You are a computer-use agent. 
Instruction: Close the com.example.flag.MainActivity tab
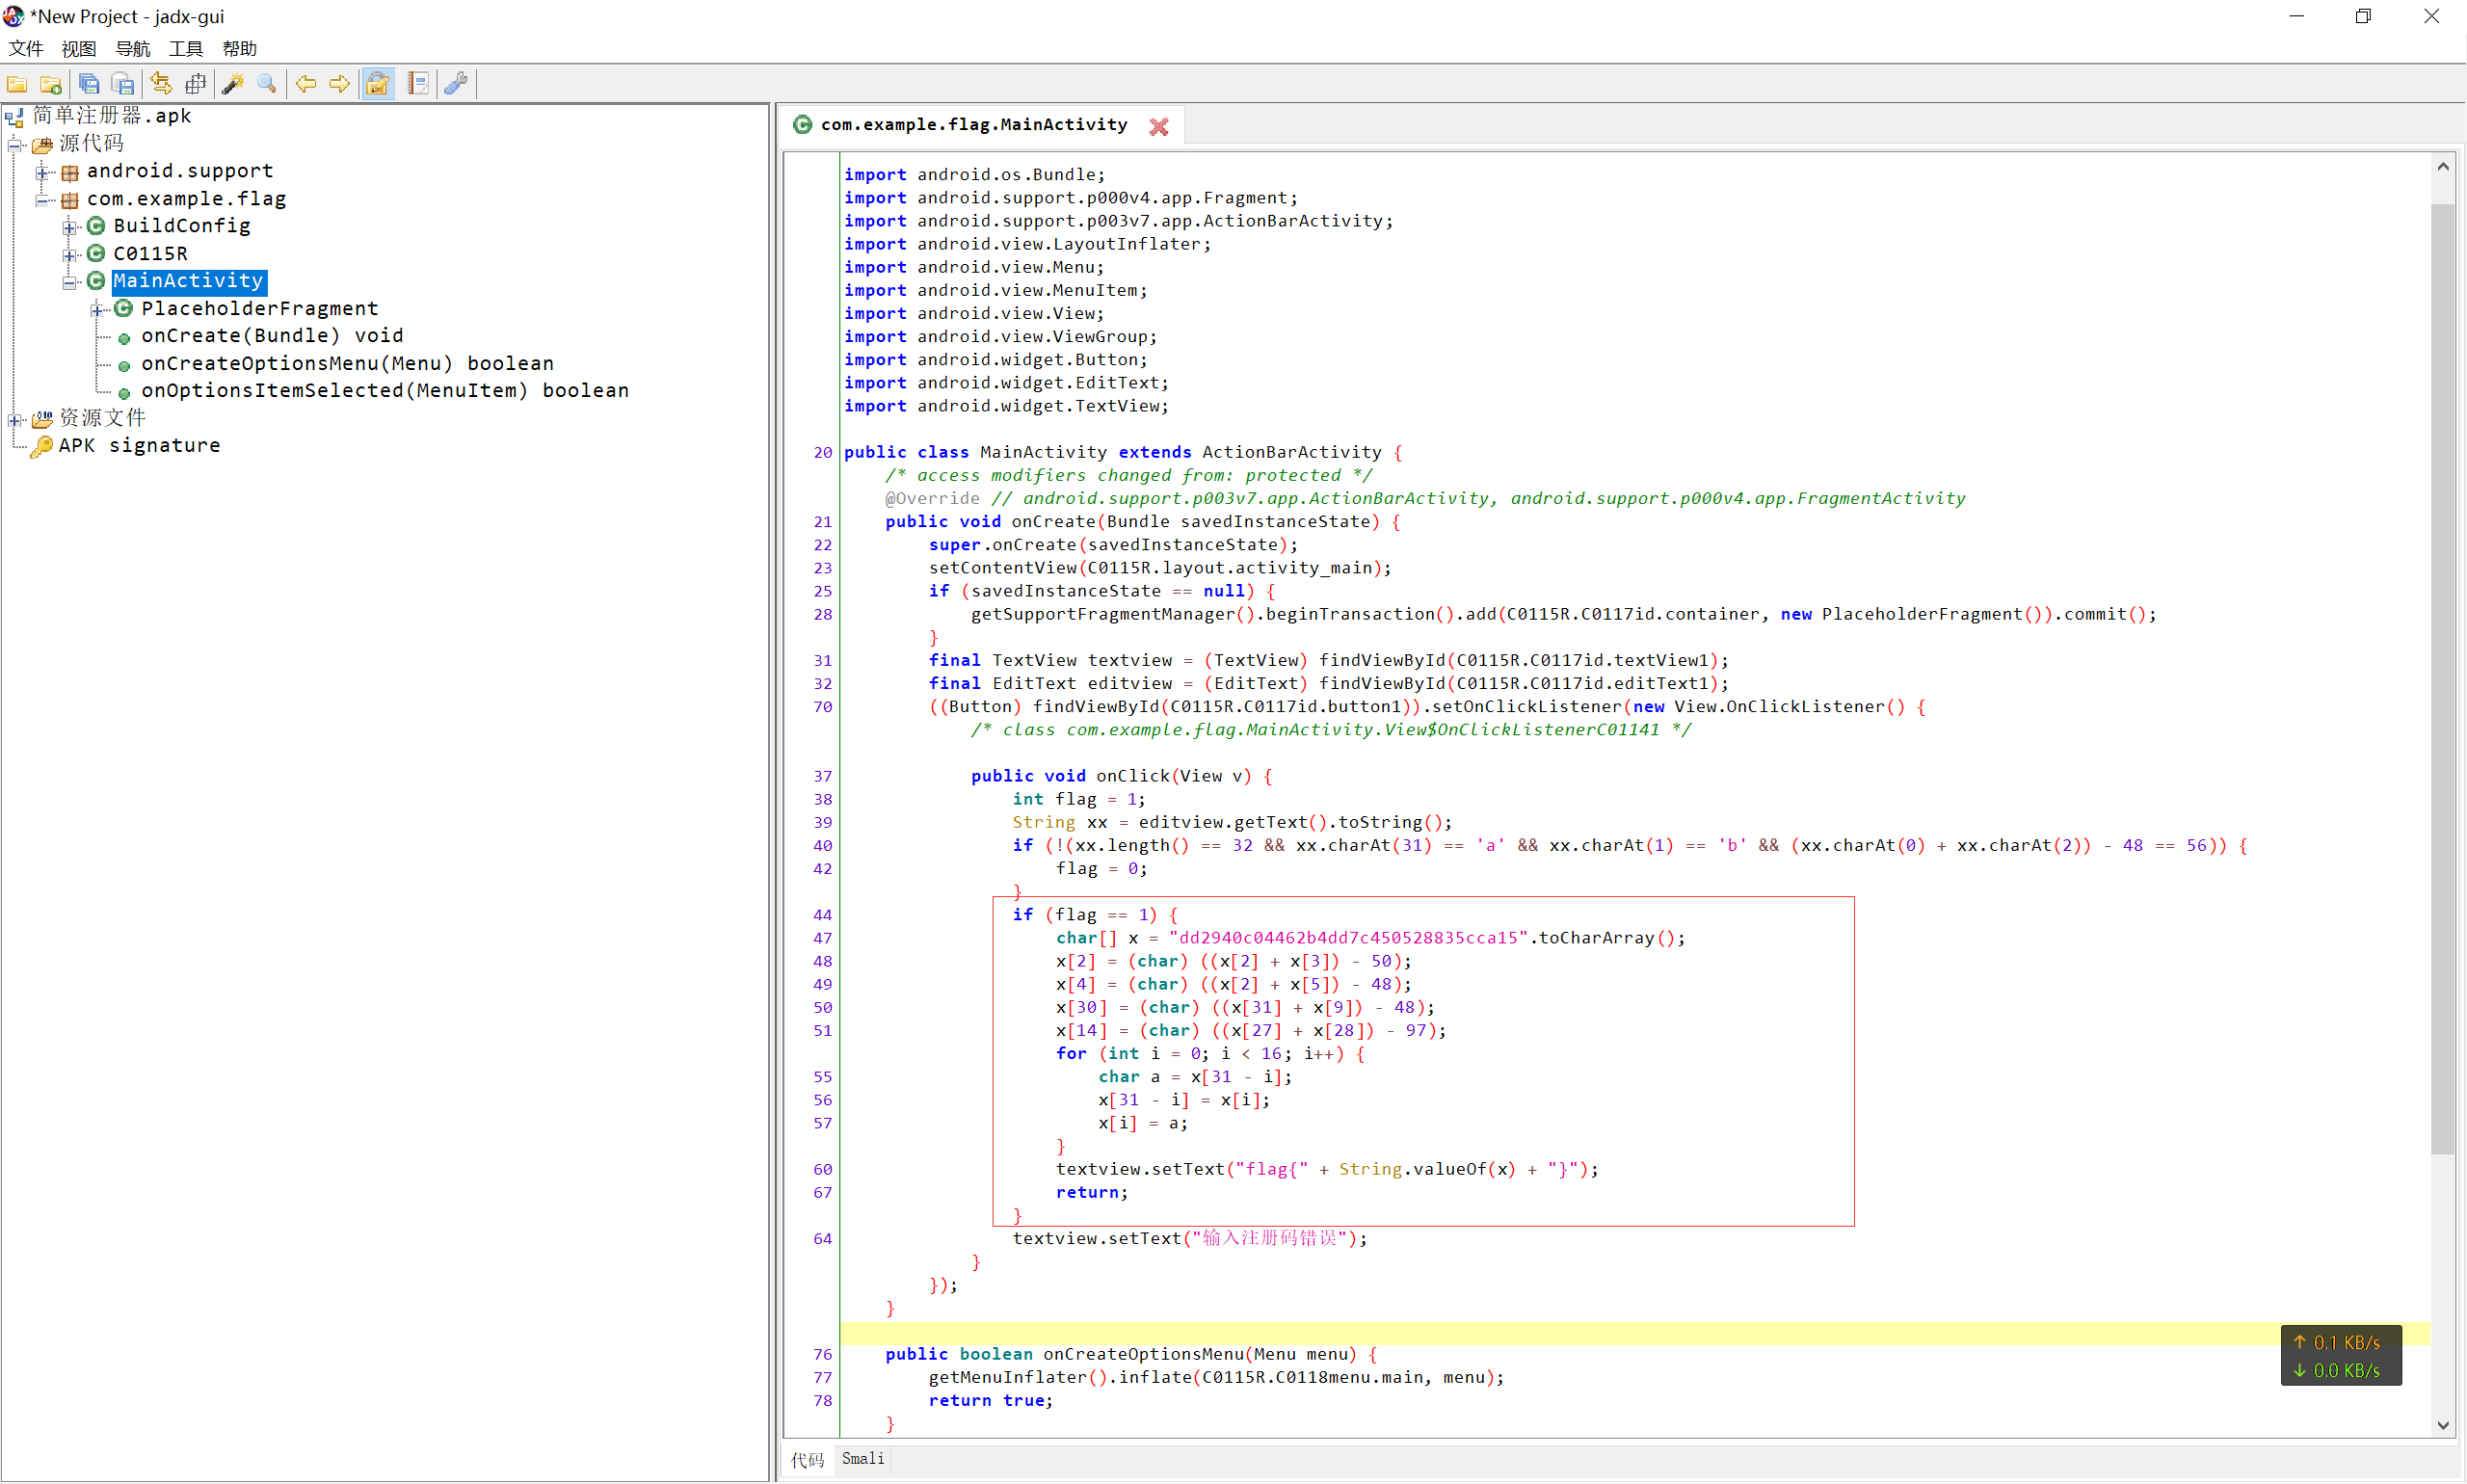pyautogui.click(x=1158, y=126)
